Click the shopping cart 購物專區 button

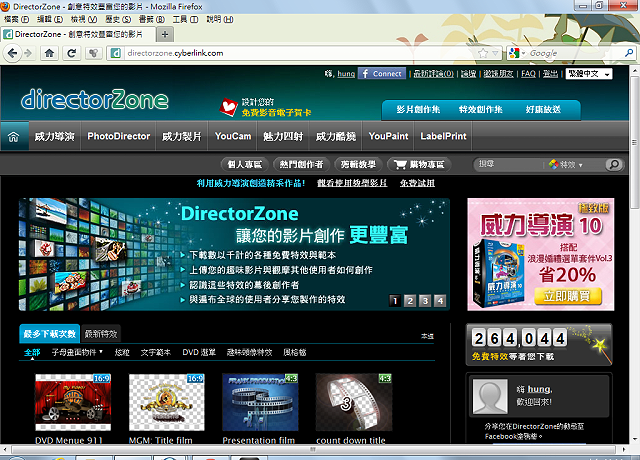(x=419, y=164)
